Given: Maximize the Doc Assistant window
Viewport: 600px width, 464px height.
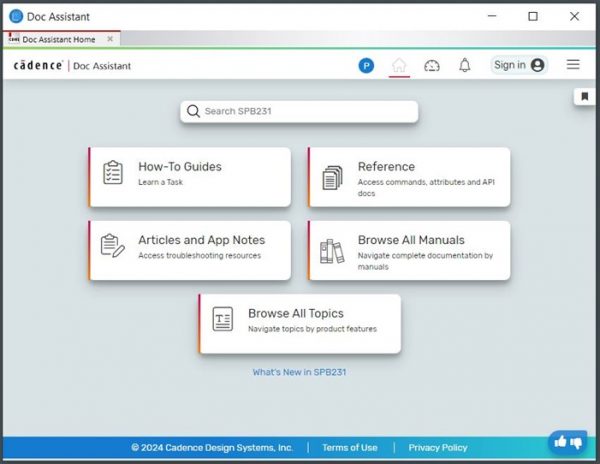Looking at the screenshot, I should [533, 16].
